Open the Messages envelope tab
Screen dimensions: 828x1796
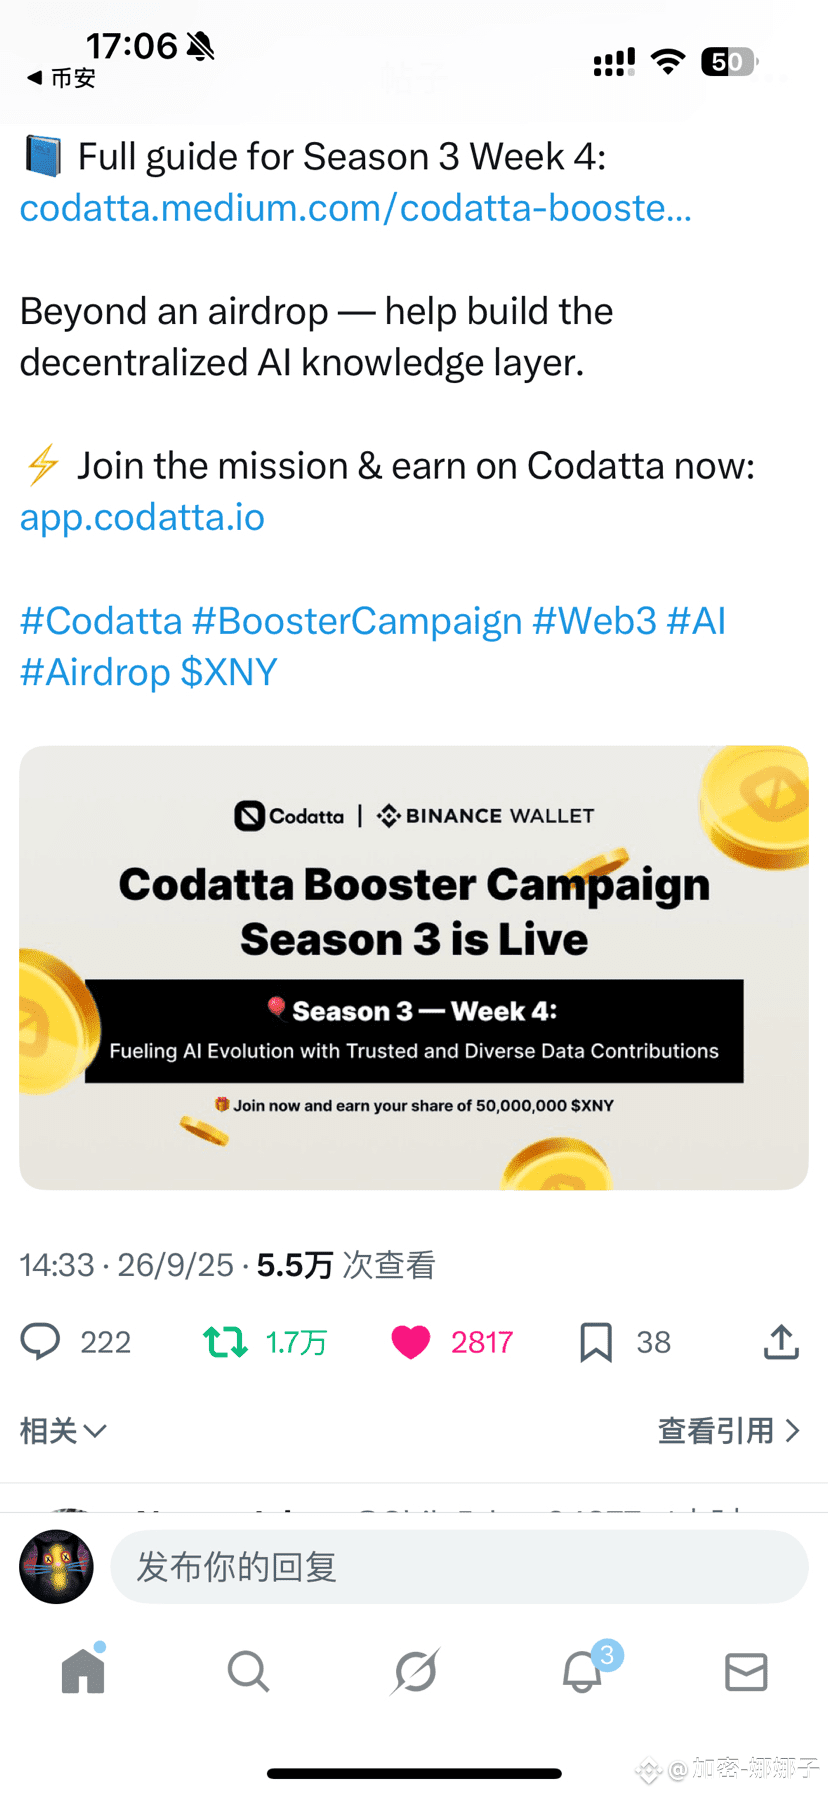(x=746, y=1671)
